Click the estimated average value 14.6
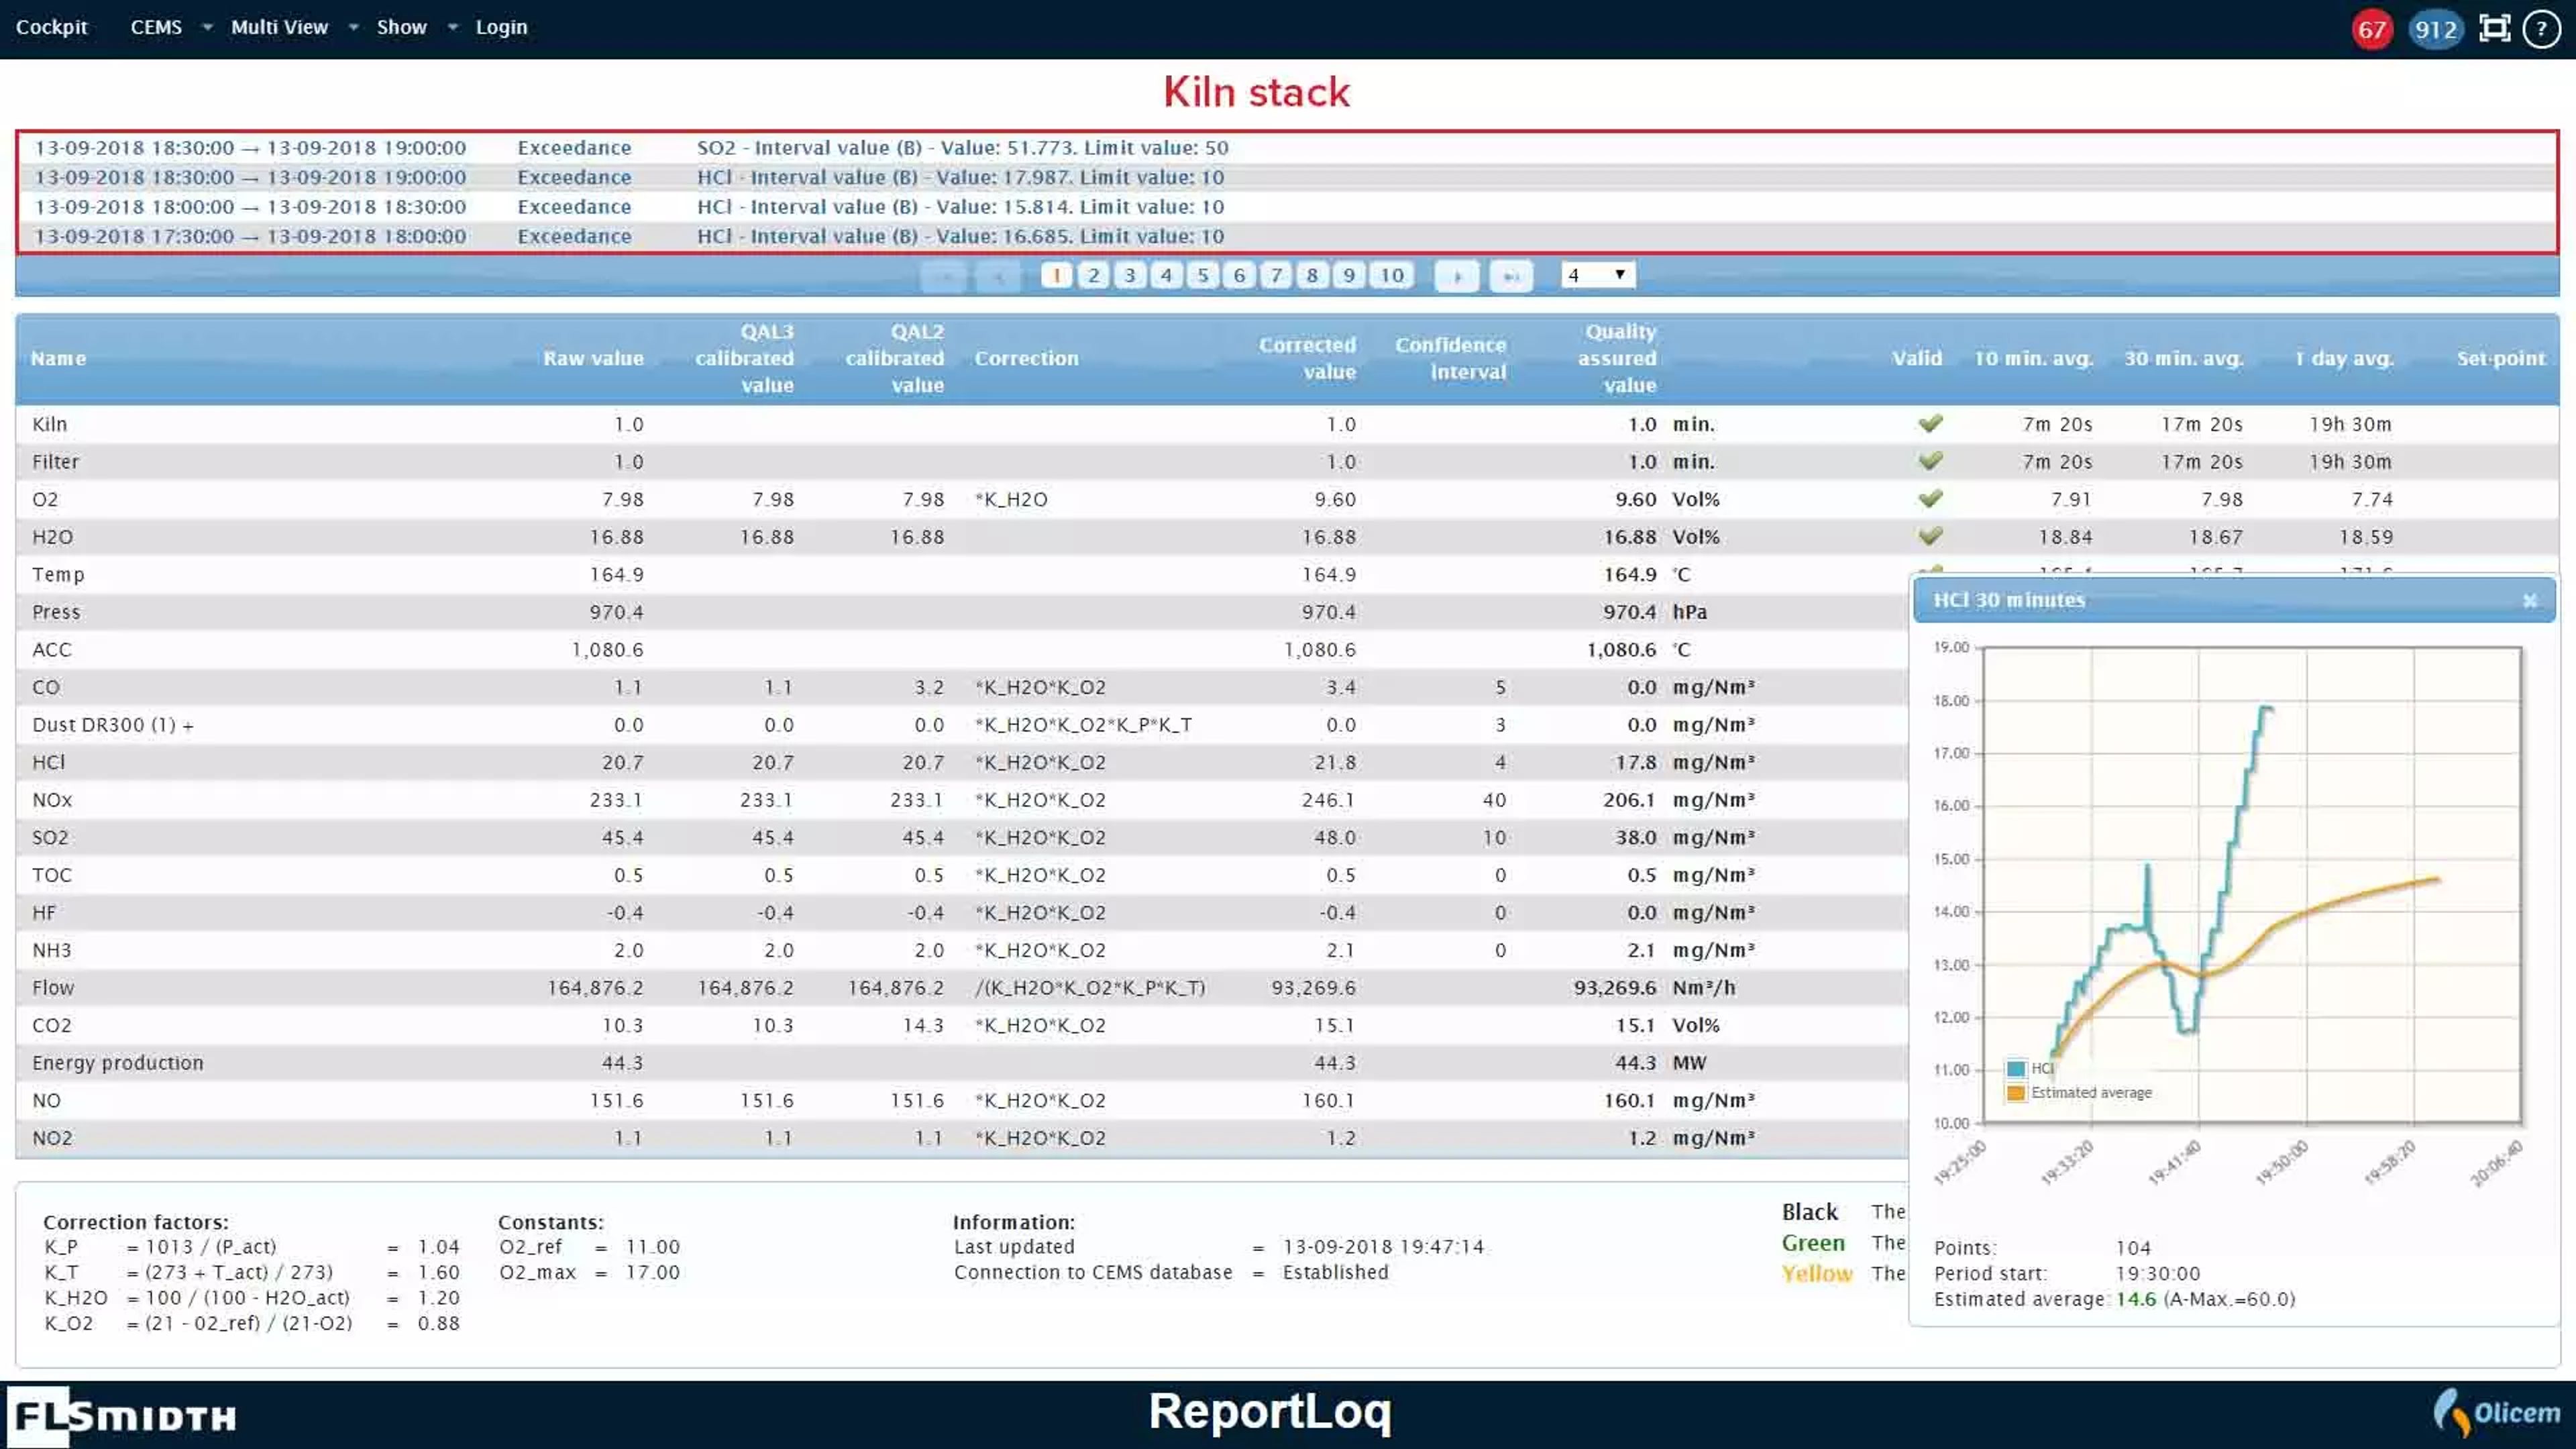Screen dimensions: 2576x1449 coord(2136,1299)
